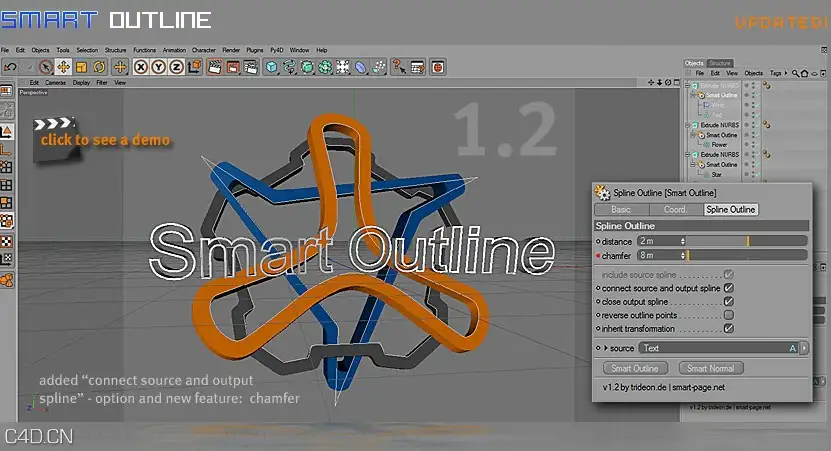Collapse the first Extrude NURBS tree node
Viewport: 831px width, 451px height.
pyautogui.click(x=687, y=85)
